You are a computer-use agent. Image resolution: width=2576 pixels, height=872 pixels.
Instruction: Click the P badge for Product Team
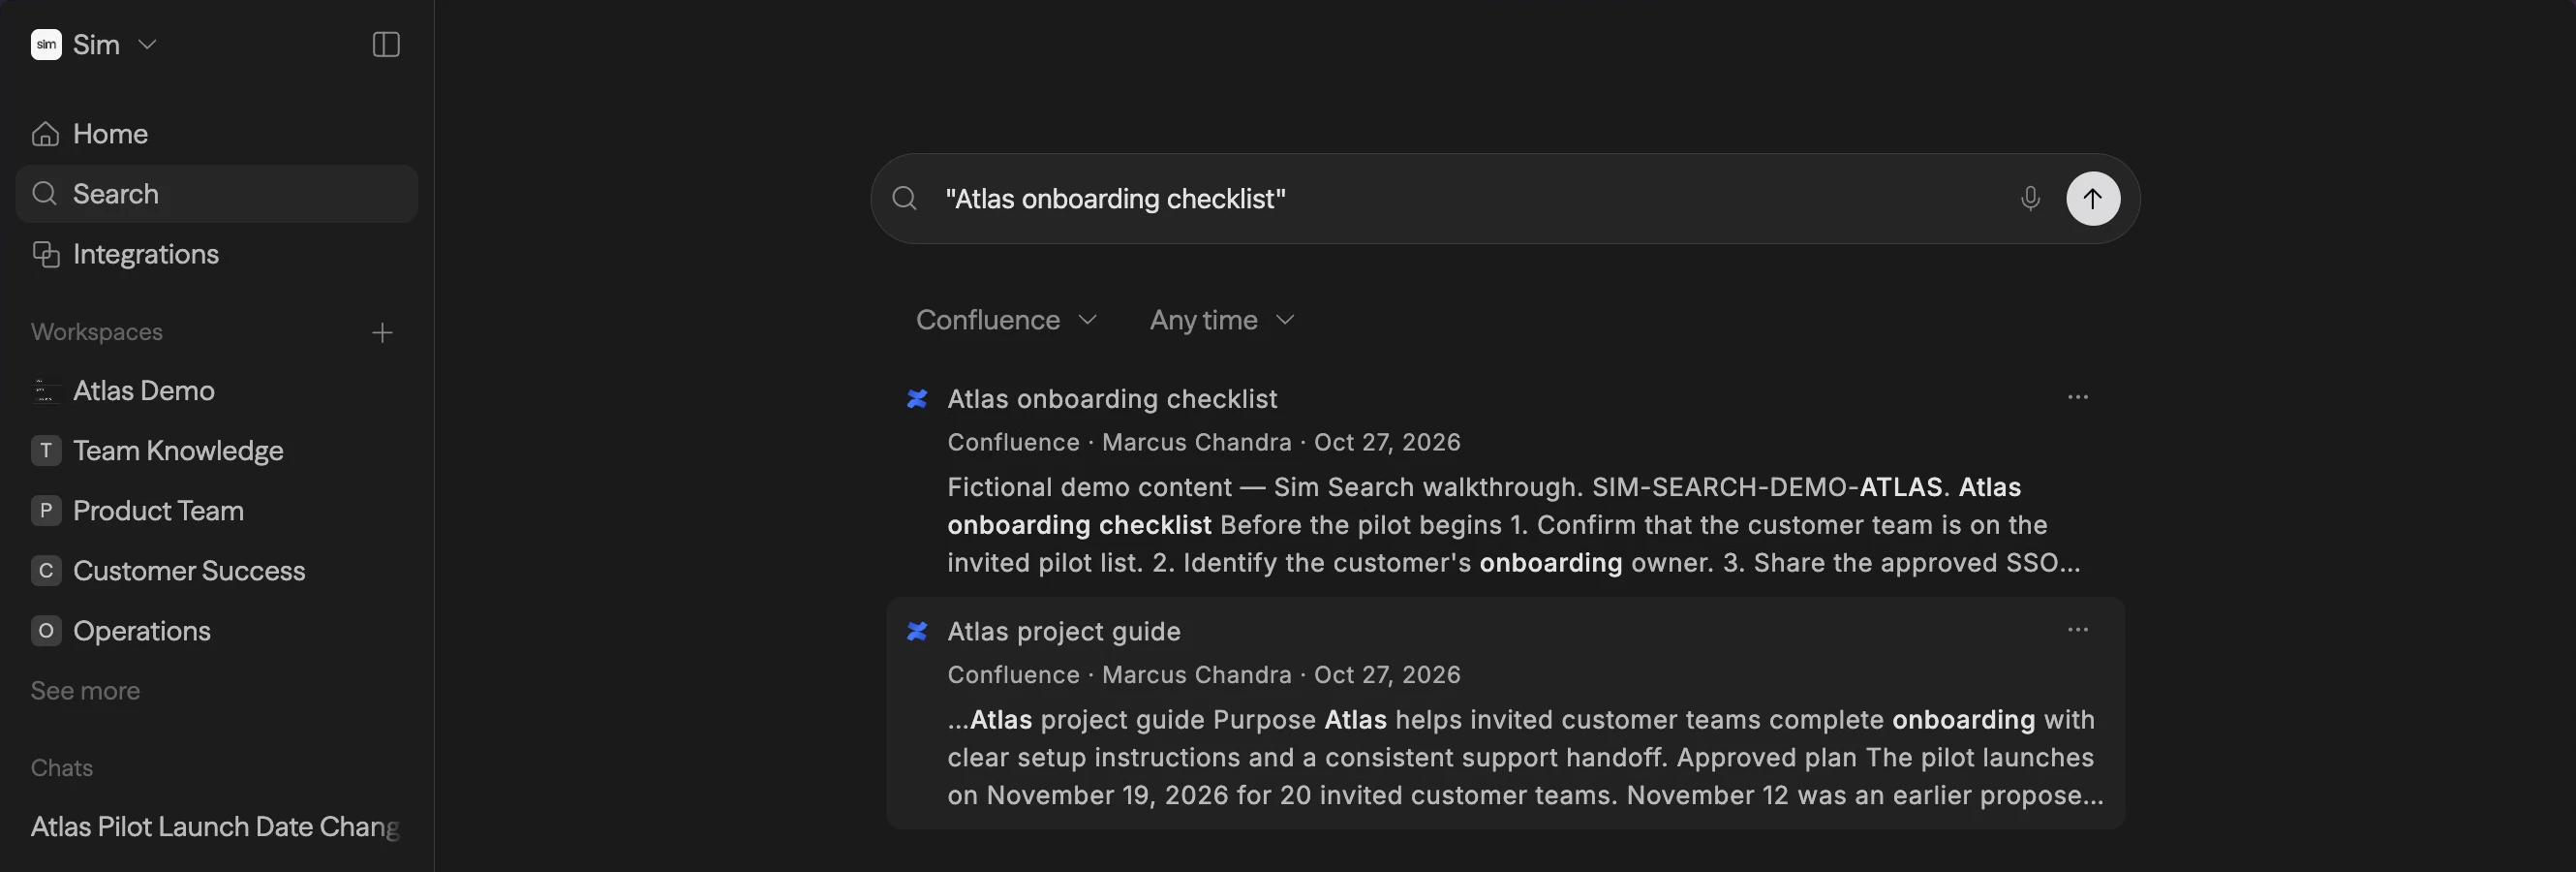click(46, 511)
